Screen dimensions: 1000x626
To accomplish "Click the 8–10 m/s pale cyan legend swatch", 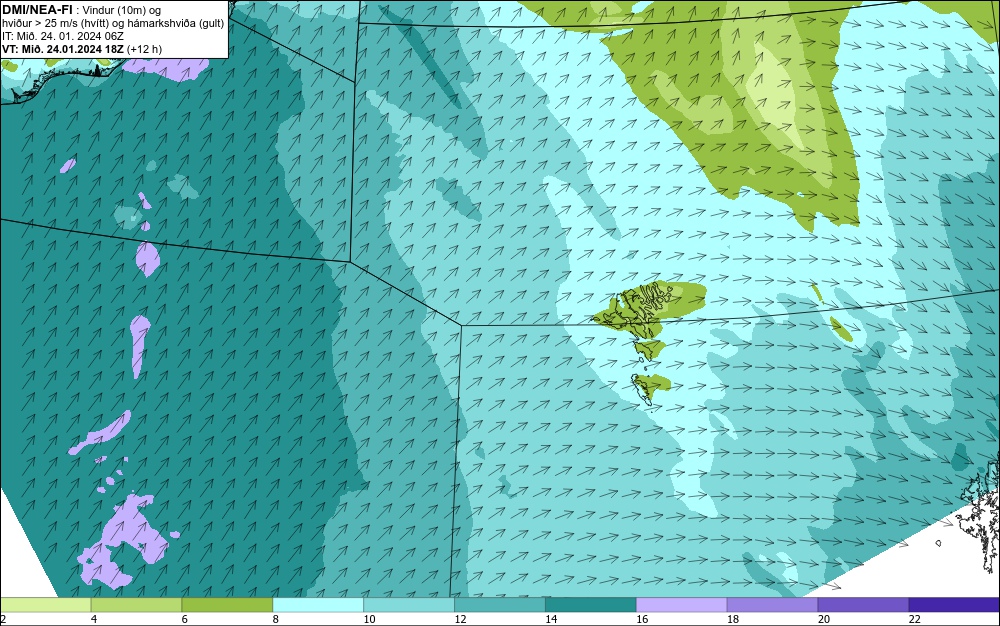I will click(x=318, y=604).
